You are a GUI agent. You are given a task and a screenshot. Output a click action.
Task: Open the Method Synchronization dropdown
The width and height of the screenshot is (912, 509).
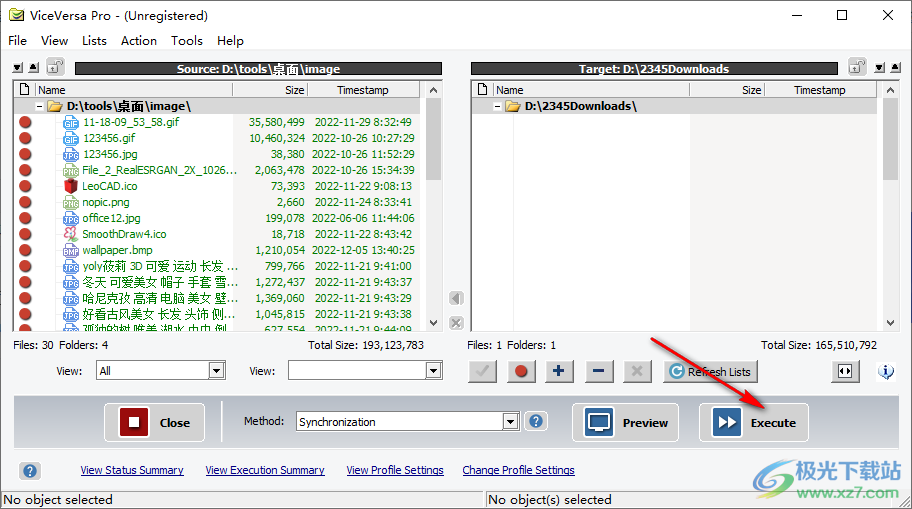(510, 421)
